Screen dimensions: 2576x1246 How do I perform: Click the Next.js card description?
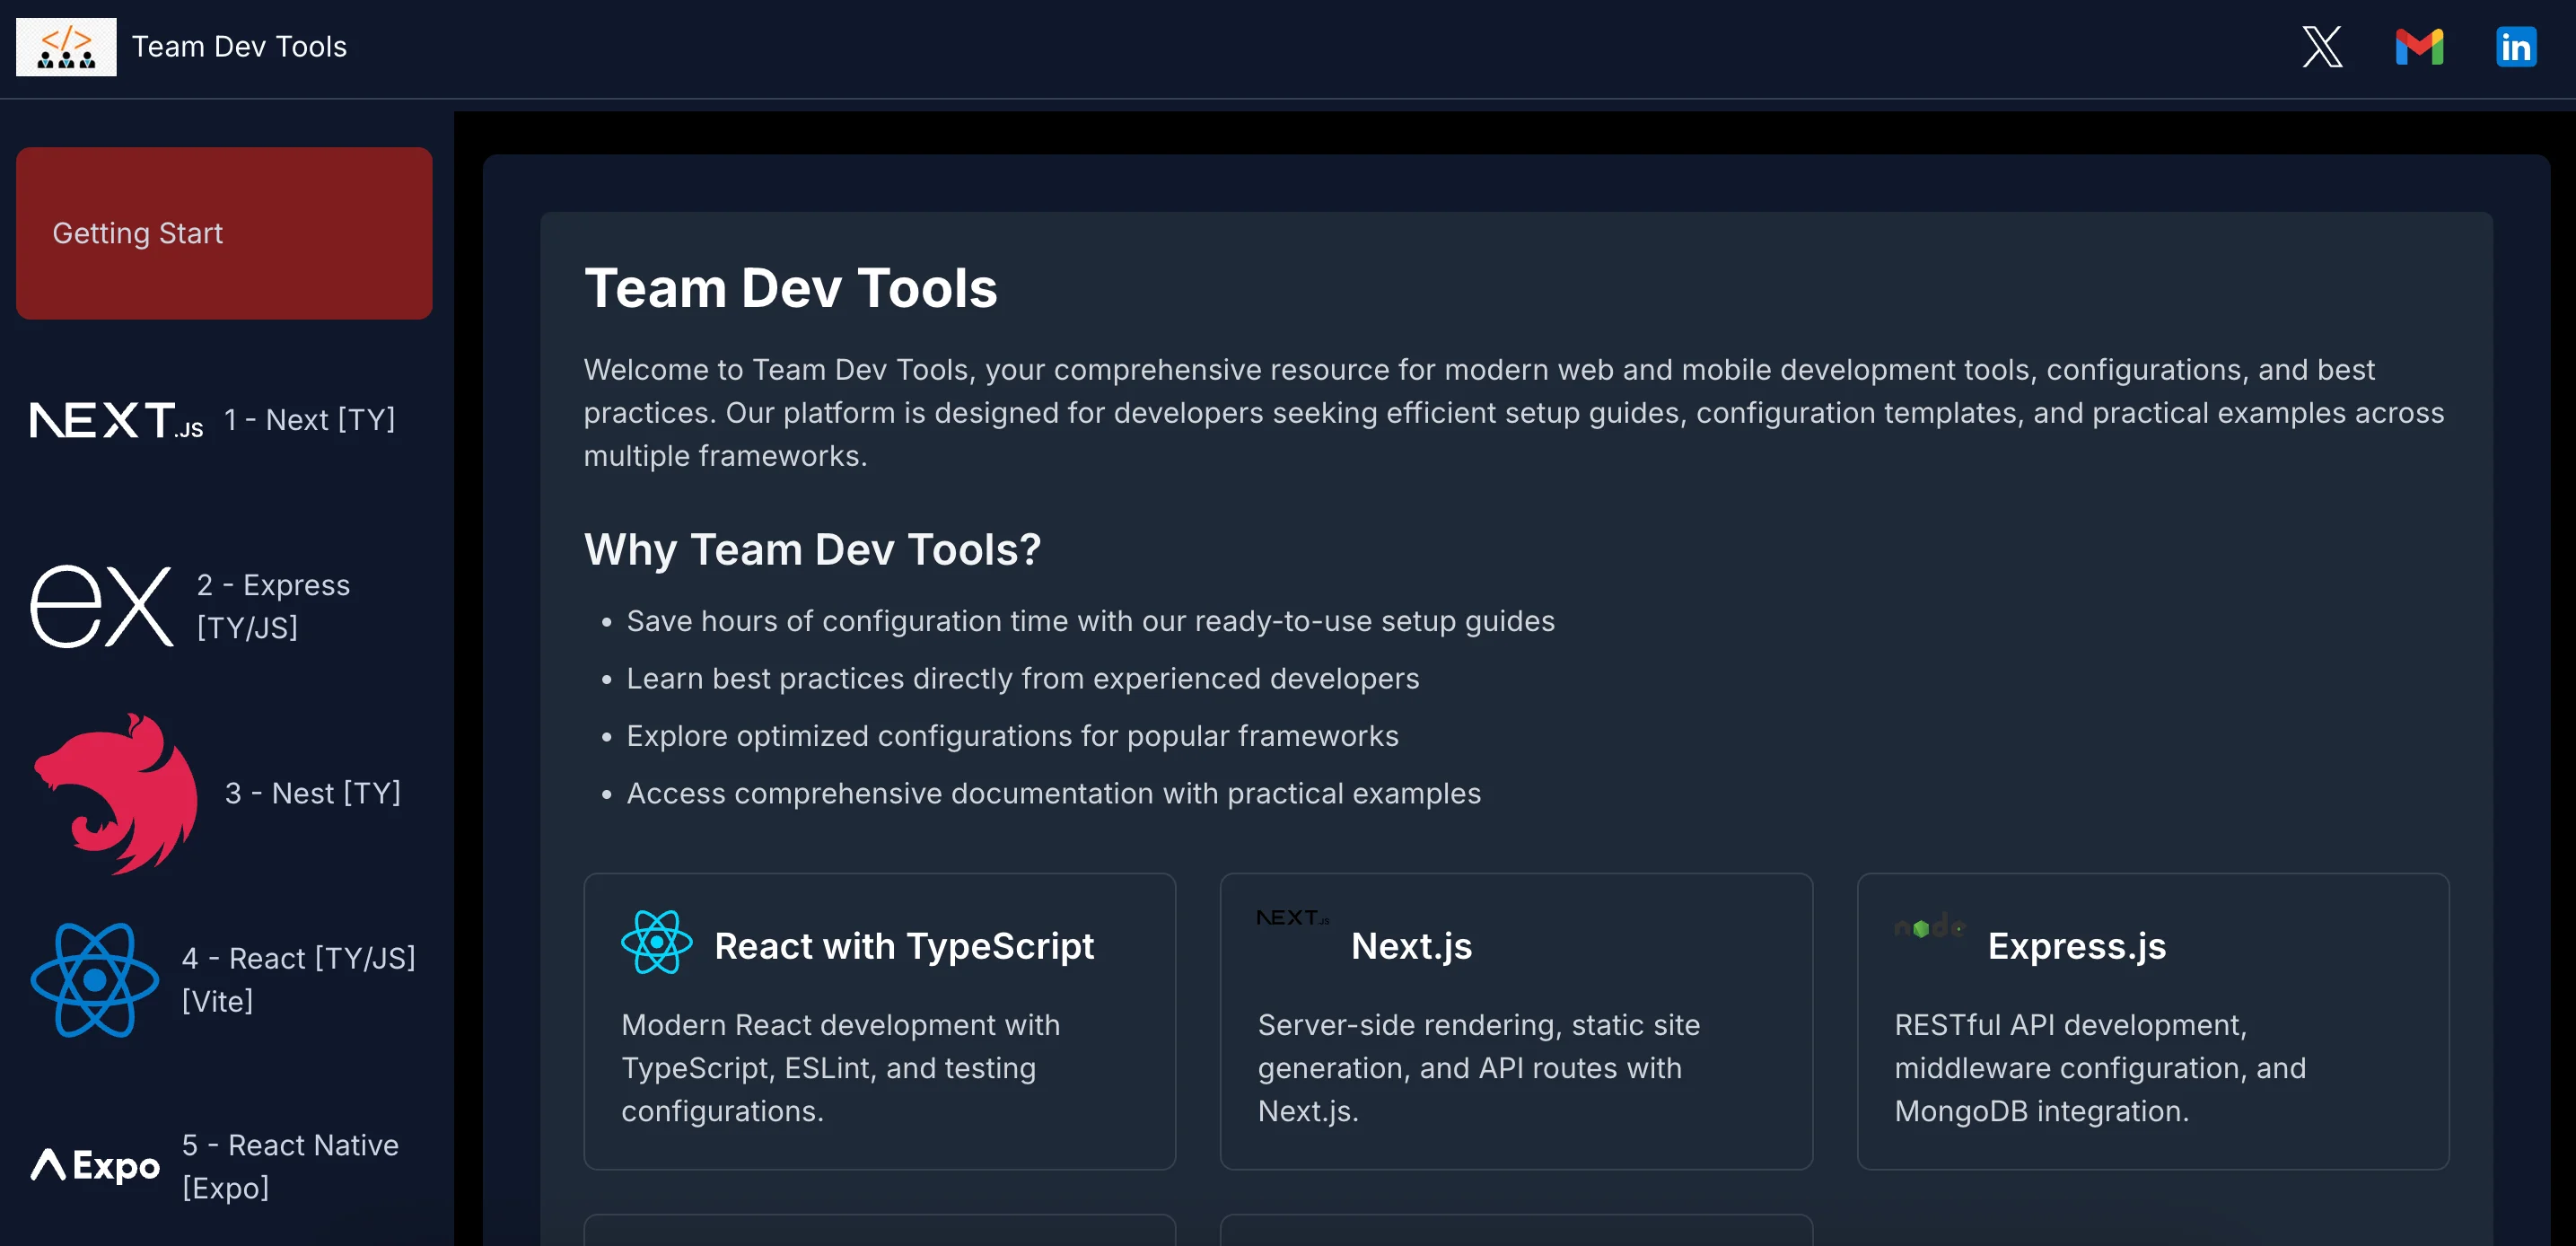[1478, 1068]
